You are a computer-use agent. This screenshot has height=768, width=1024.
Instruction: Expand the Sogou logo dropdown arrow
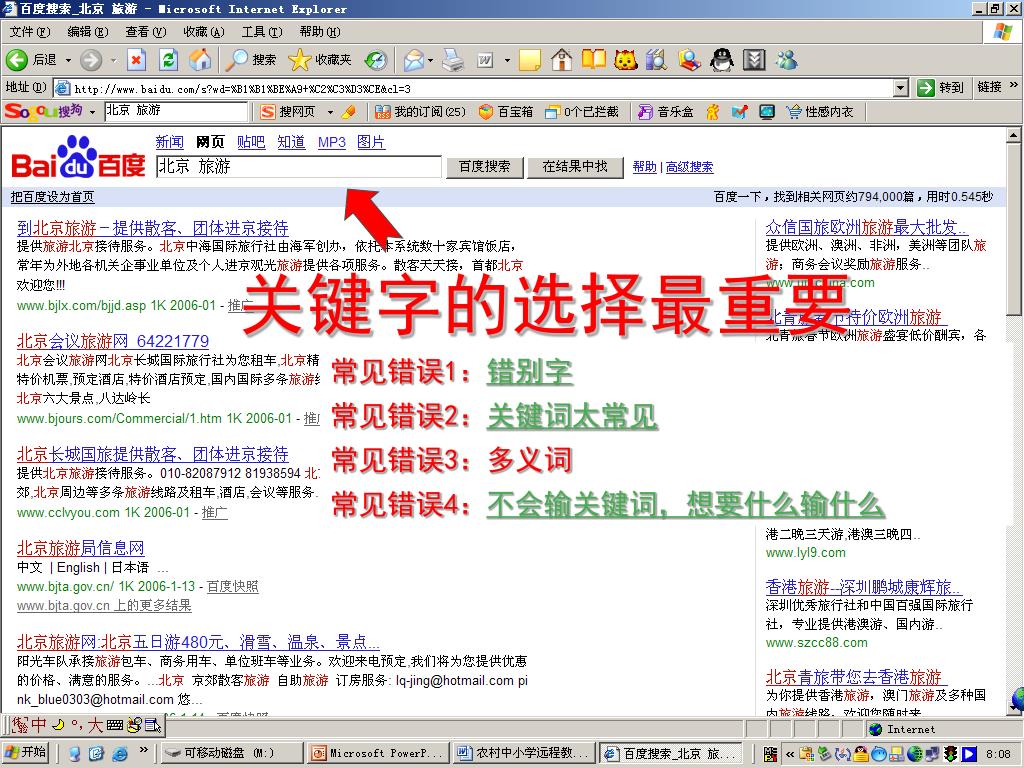point(92,112)
